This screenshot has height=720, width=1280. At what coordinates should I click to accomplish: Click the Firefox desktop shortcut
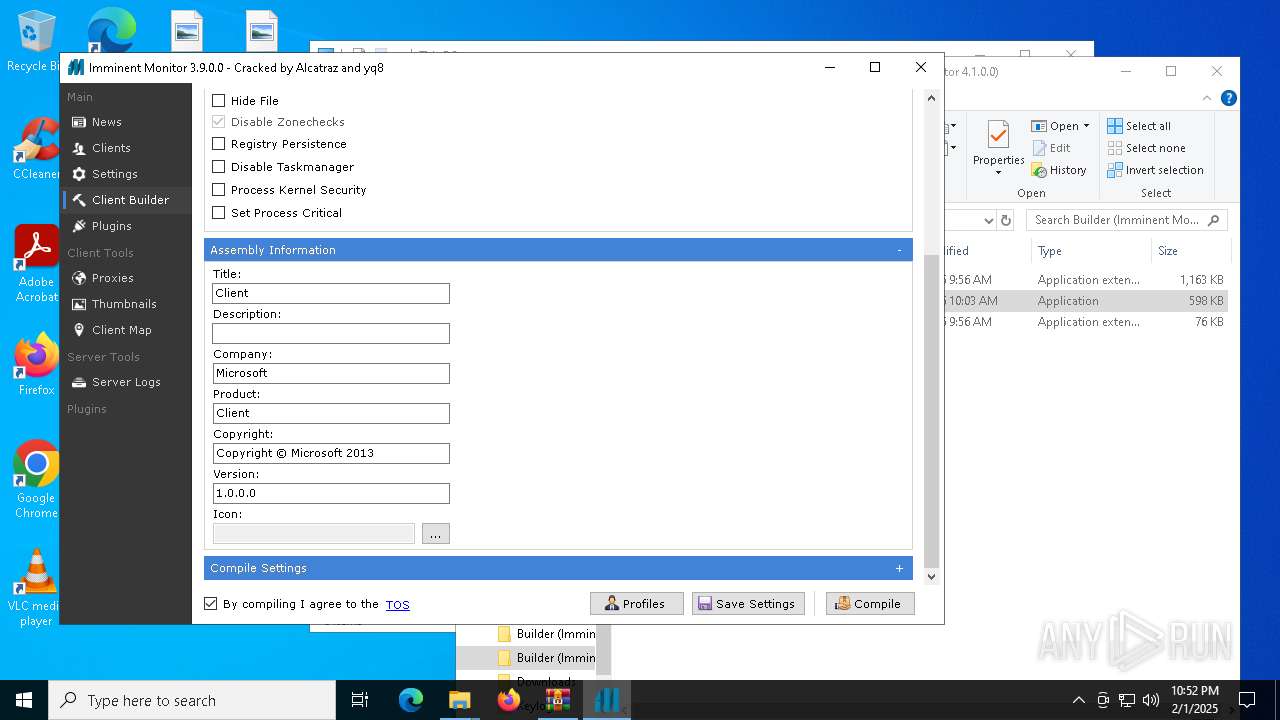pyautogui.click(x=36, y=365)
